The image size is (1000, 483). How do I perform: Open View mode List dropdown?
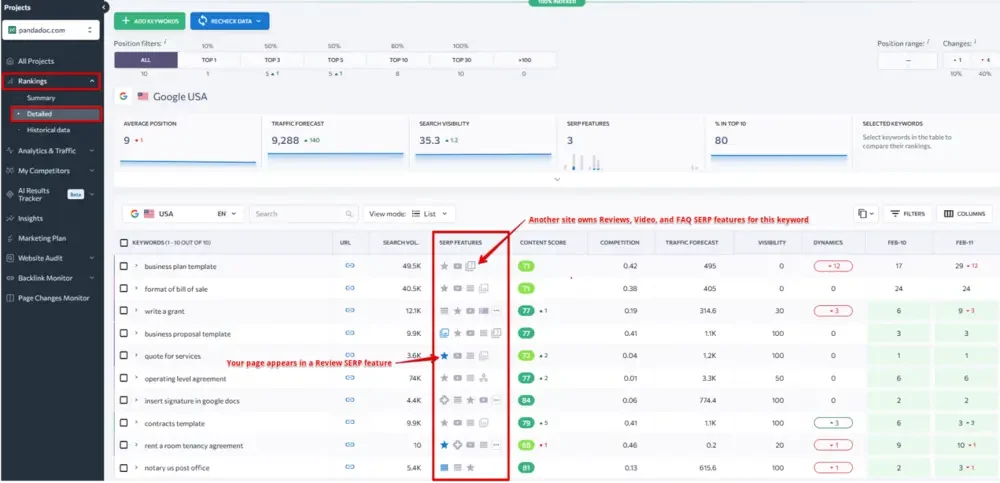tap(409, 214)
